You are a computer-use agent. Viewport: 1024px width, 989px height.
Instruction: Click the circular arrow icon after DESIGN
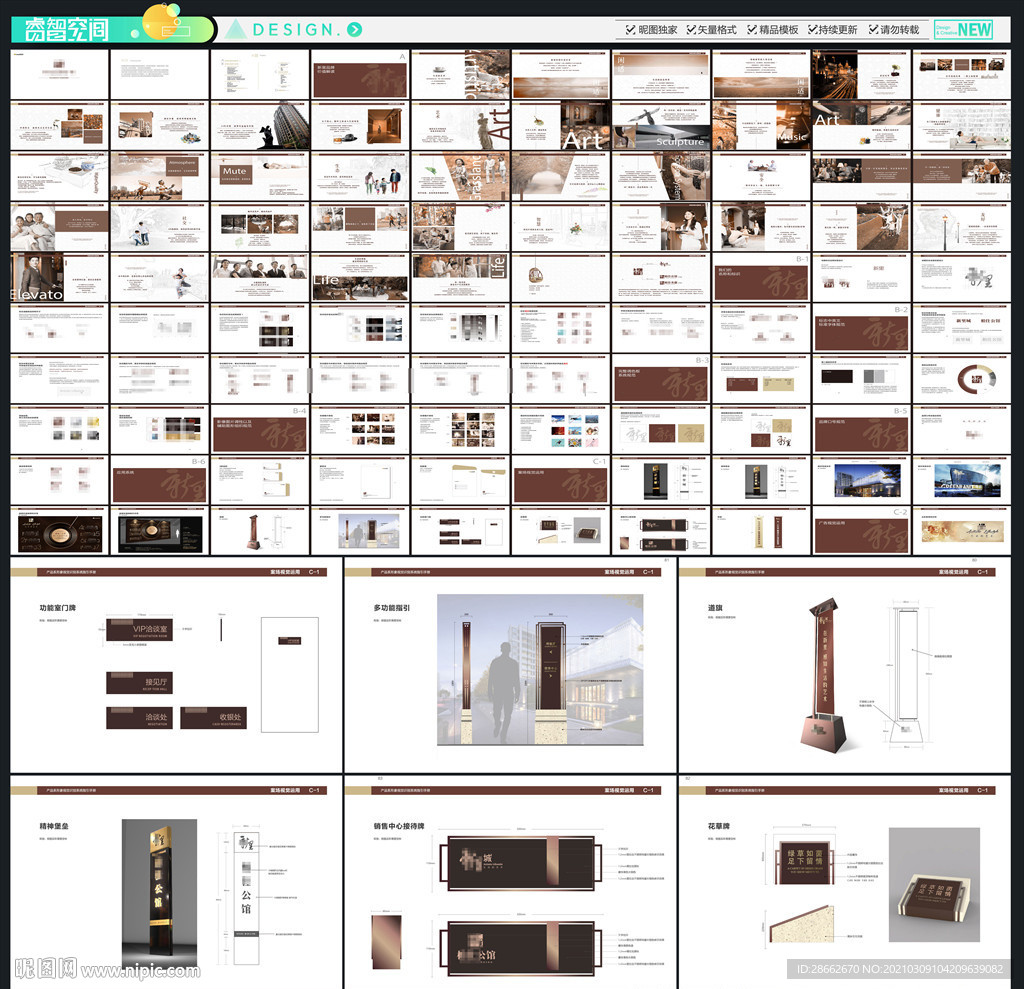coord(356,30)
